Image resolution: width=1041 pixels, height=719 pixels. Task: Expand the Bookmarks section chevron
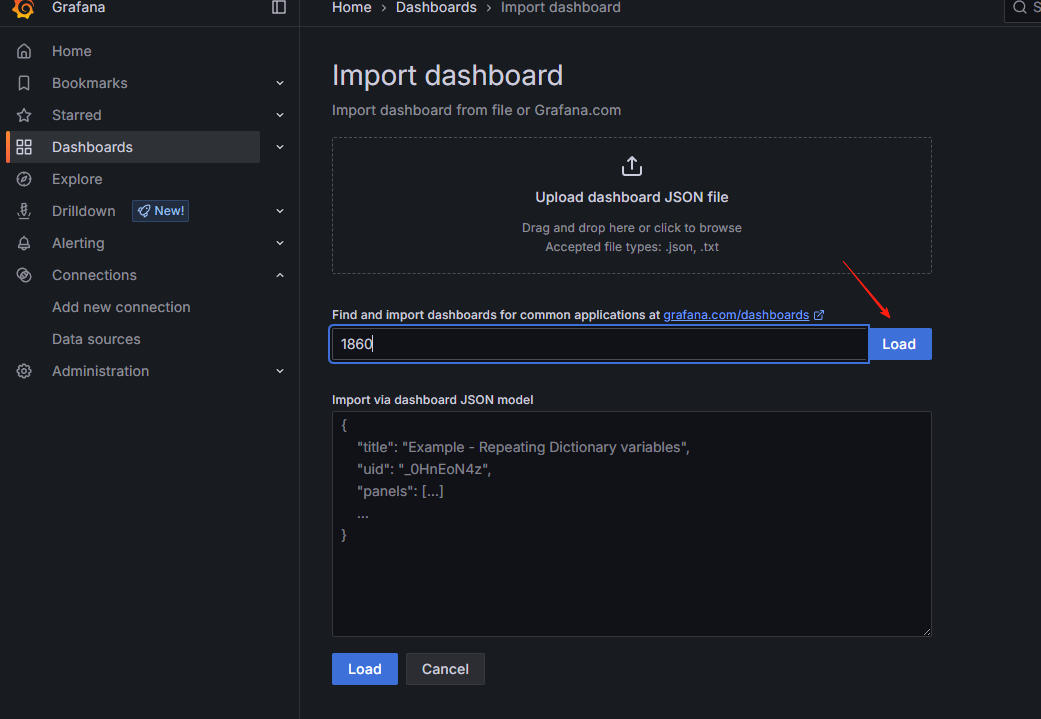(280, 83)
